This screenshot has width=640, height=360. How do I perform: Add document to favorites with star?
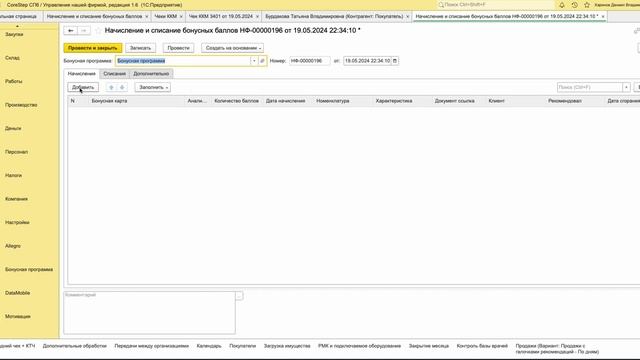pos(98,31)
